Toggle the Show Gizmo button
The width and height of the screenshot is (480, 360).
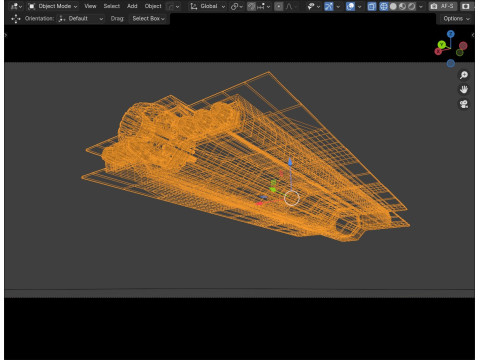tap(328, 6)
